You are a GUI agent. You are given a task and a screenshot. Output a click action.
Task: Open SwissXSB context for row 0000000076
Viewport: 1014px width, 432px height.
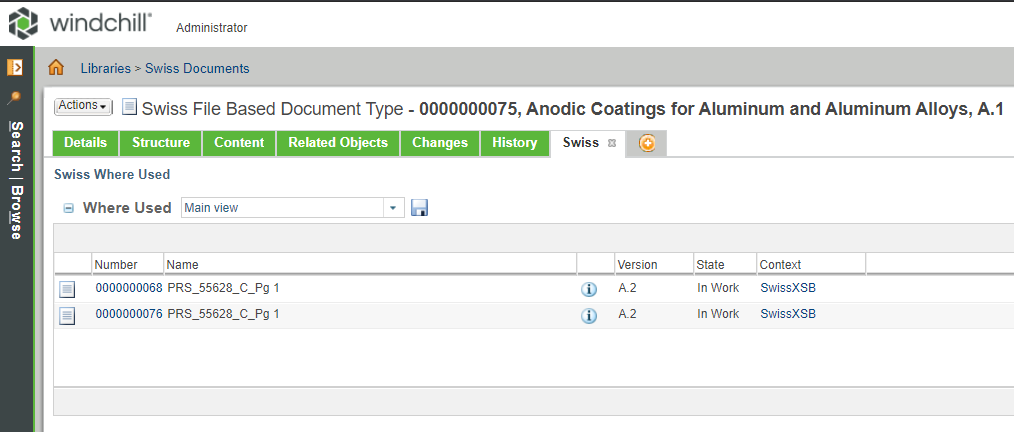(x=788, y=314)
